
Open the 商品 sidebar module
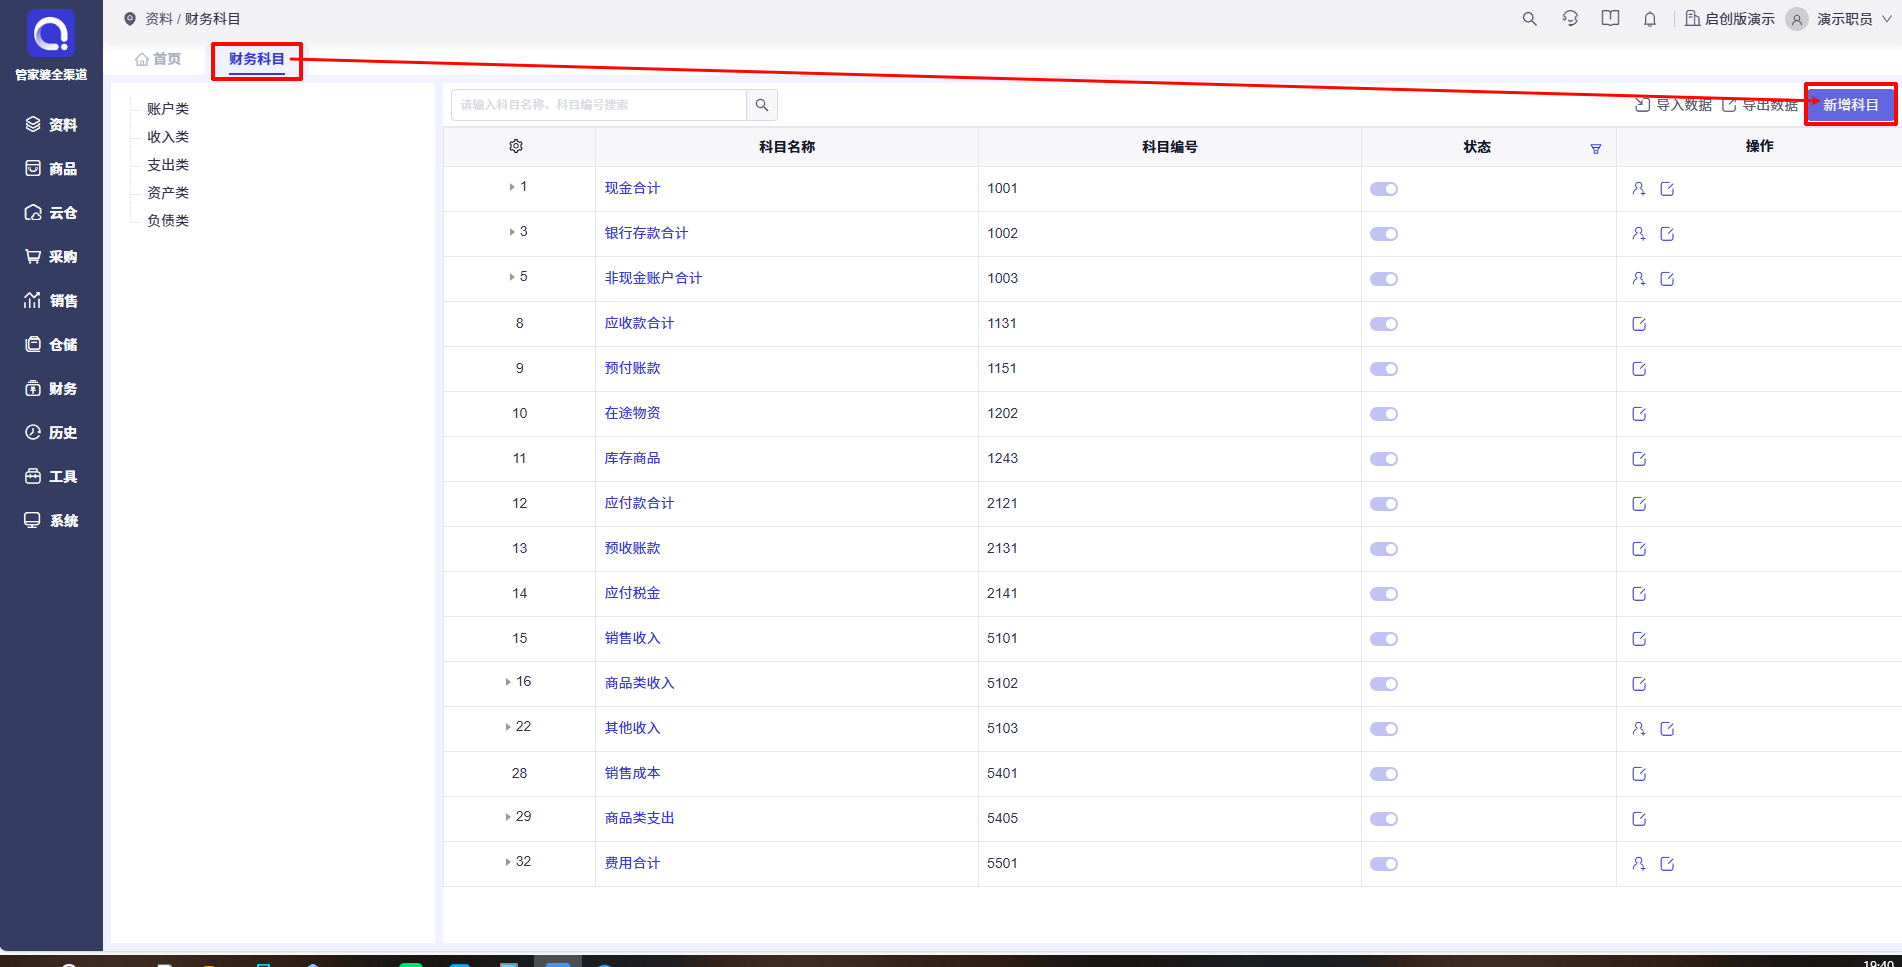tap(51, 168)
